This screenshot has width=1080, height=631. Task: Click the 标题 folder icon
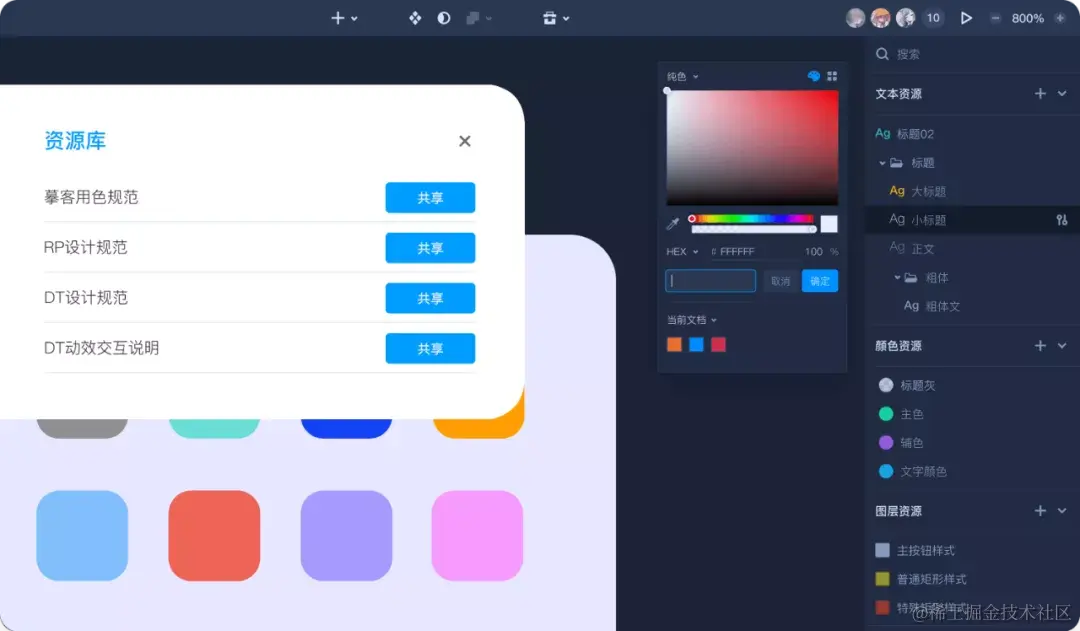coord(896,163)
